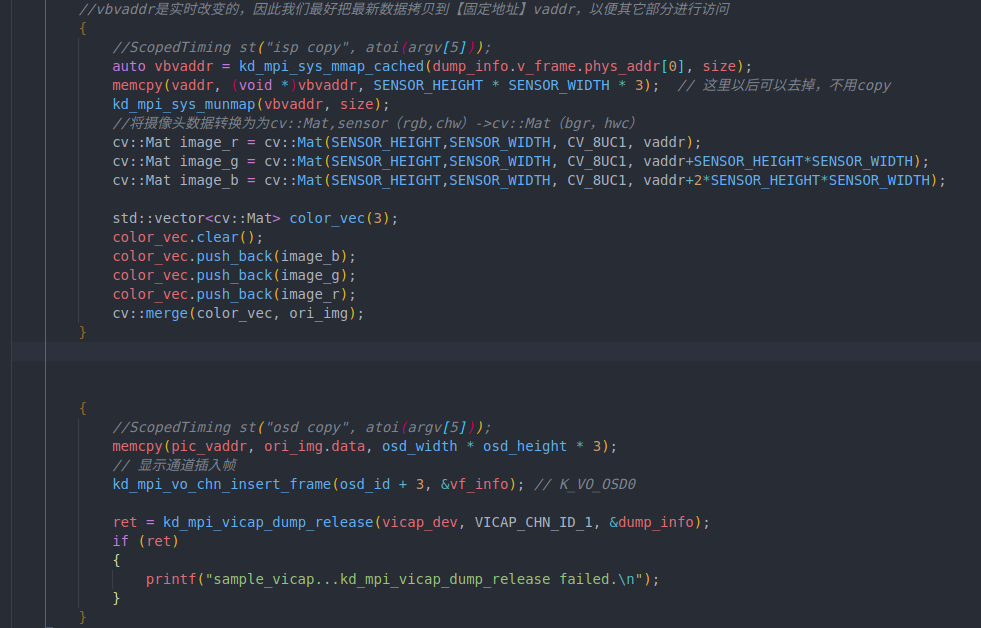This screenshot has width=981, height=628.
Task: Click the kd_mpi_vicap_dump_release assignment line
Action: pyautogui.click(x=411, y=522)
